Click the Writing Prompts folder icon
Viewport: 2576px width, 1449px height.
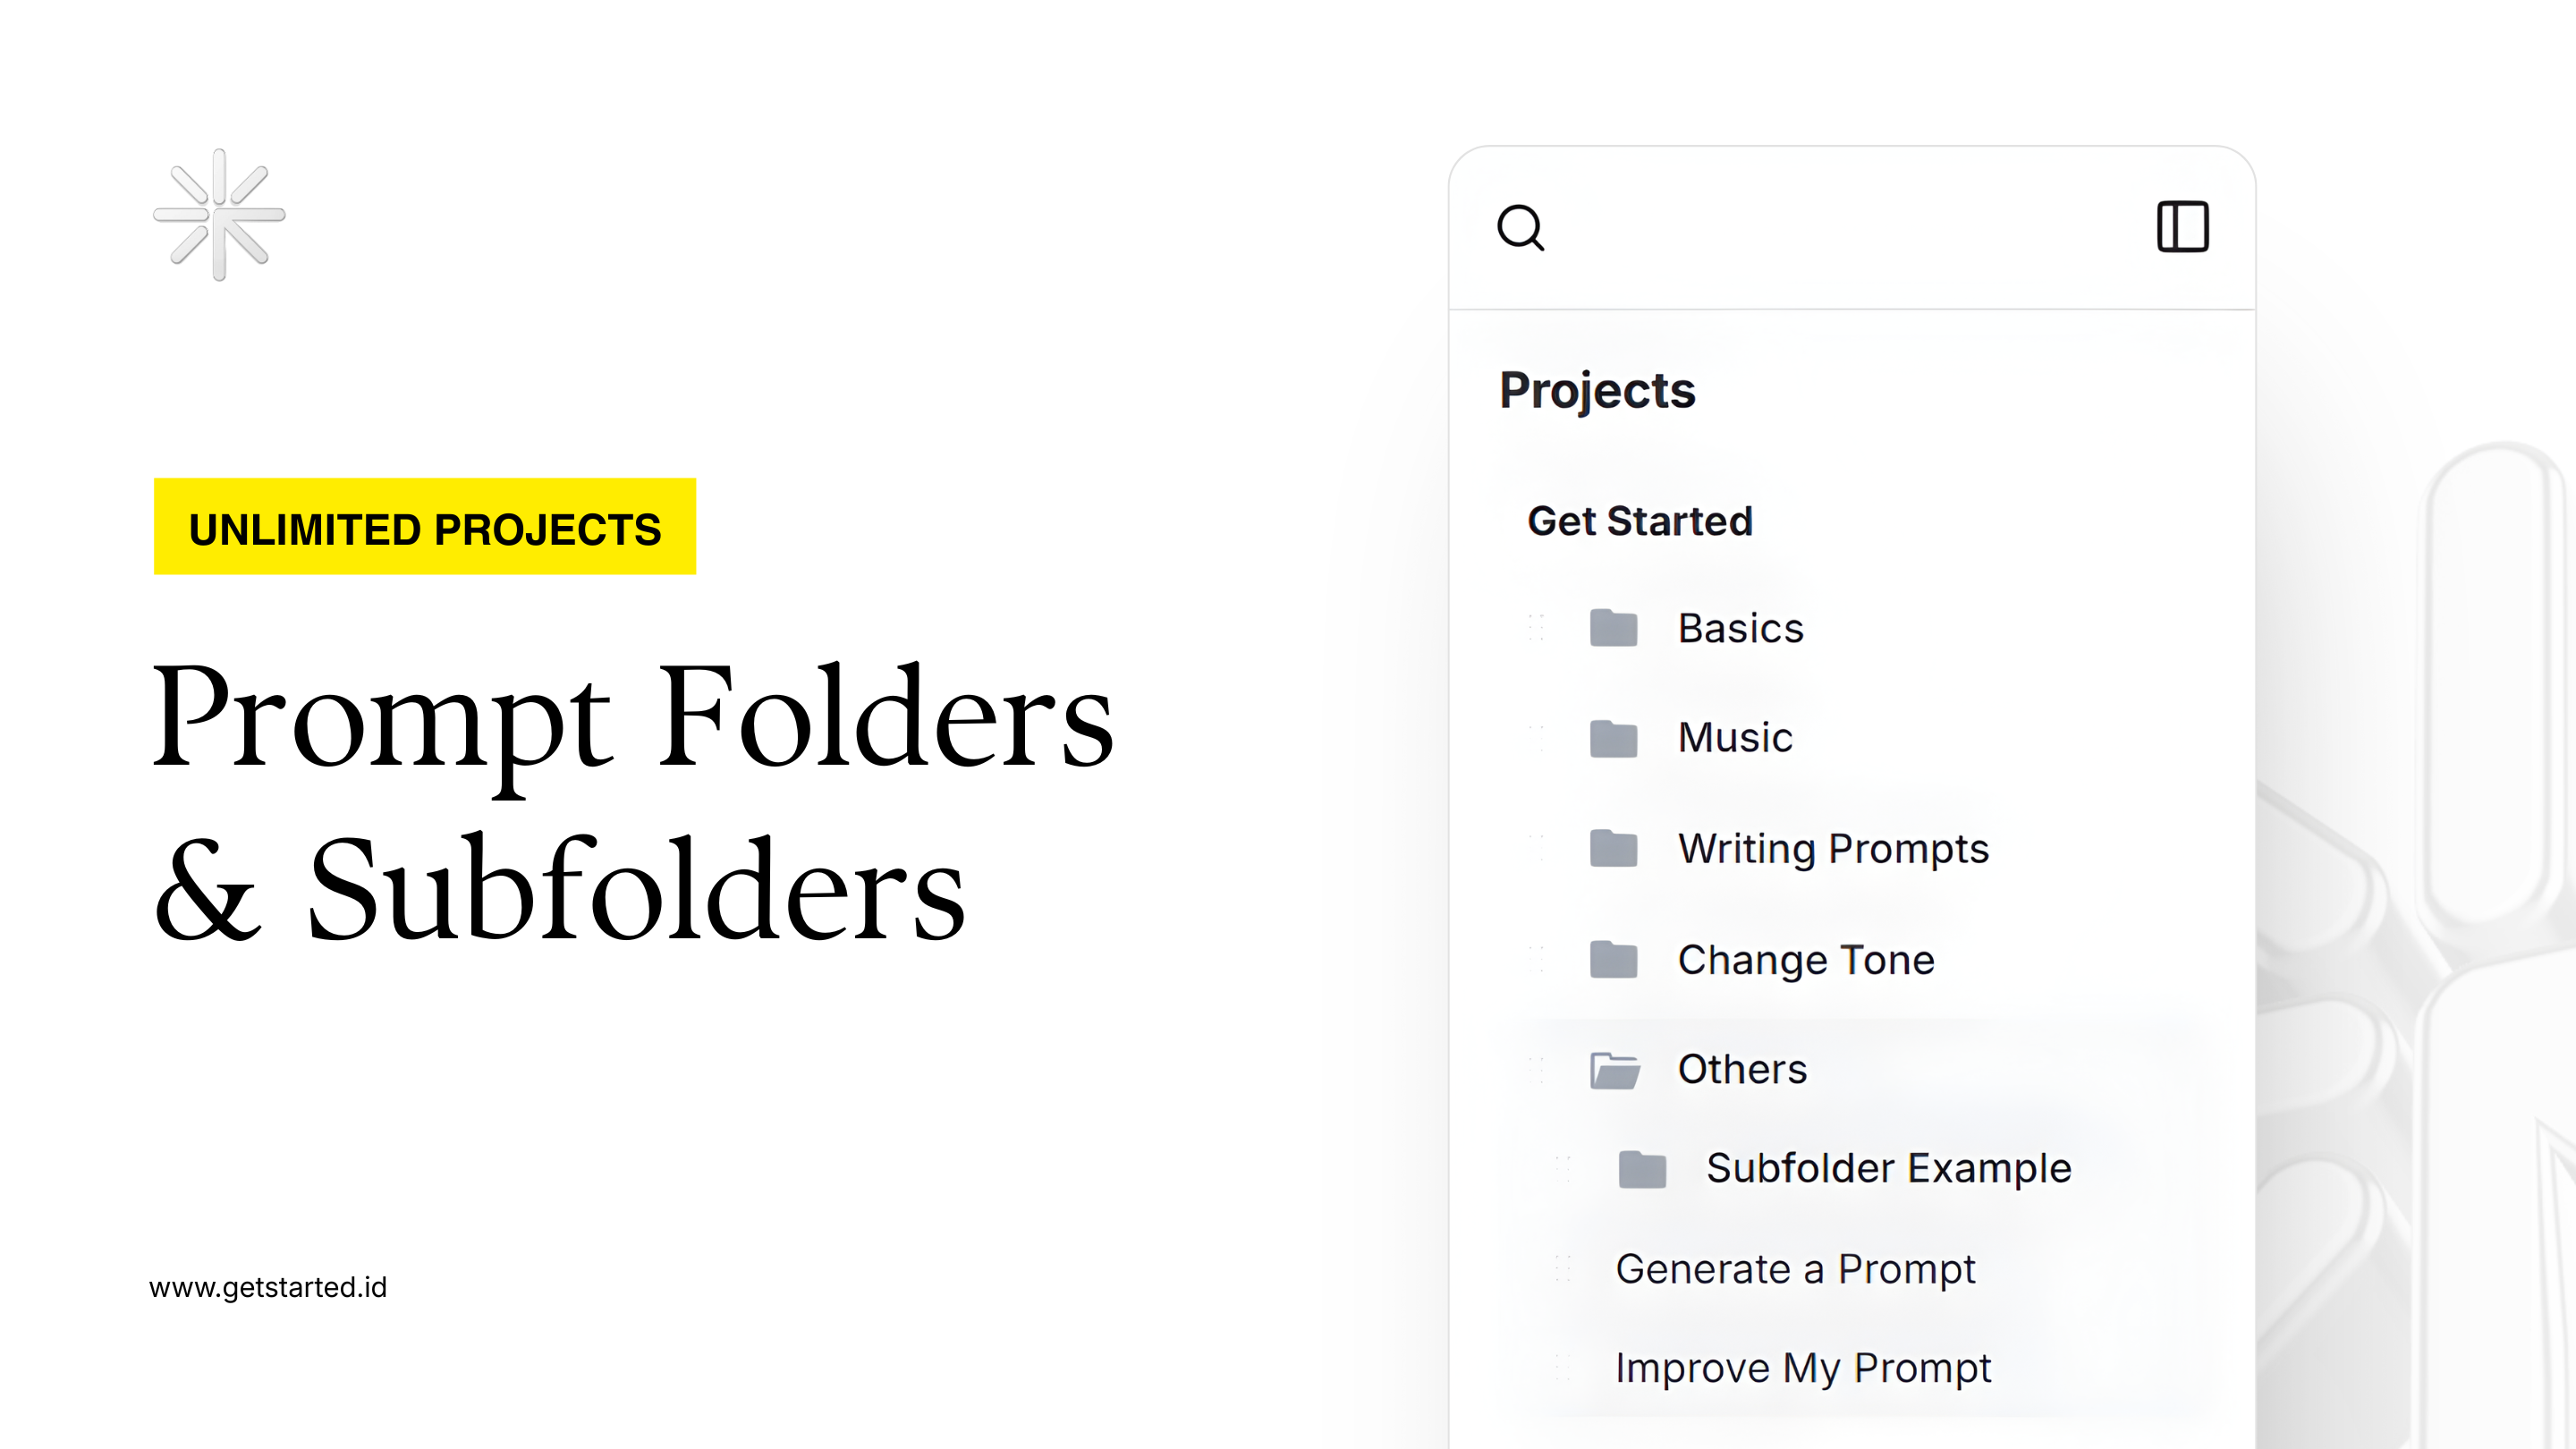click(x=1613, y=849)
